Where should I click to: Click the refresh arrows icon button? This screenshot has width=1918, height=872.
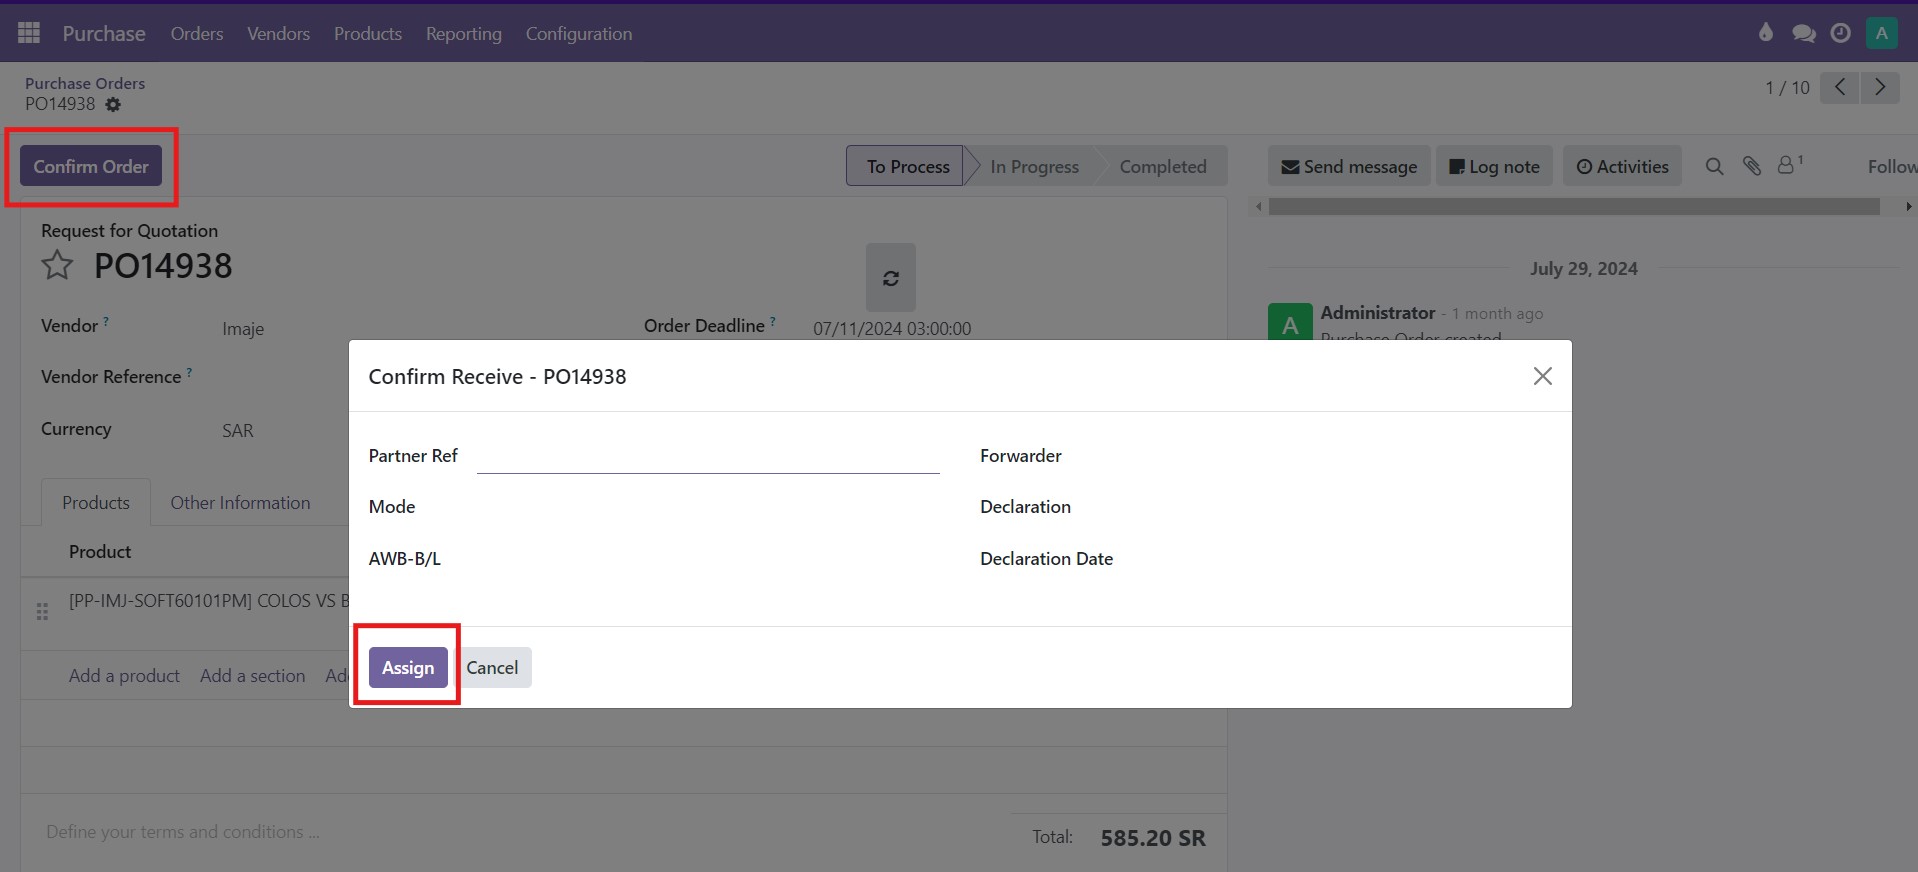[x=890, y=278]
